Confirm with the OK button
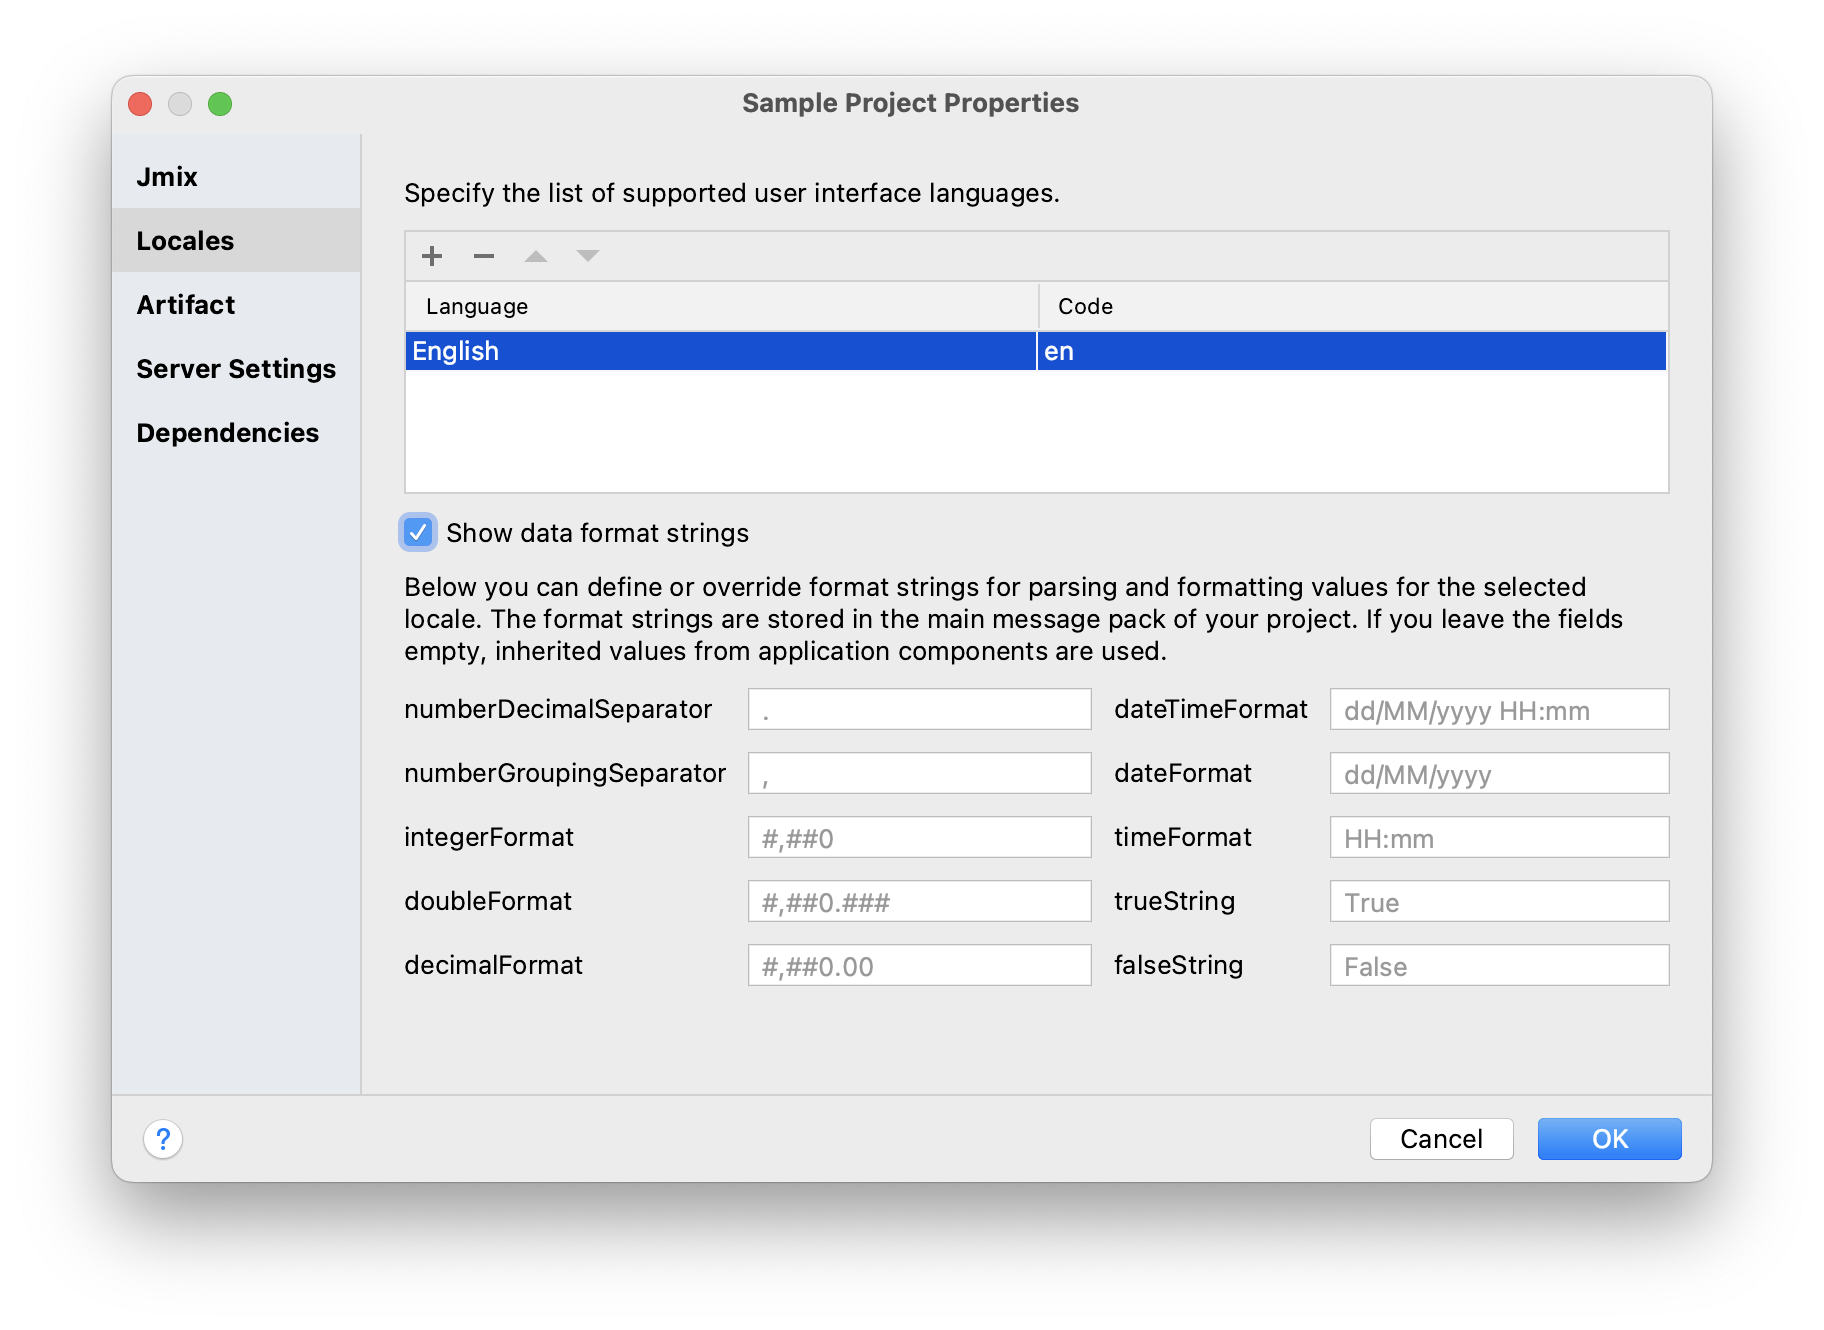The width and height of the screenshot is (1824, 1330). (1609, 1138)
